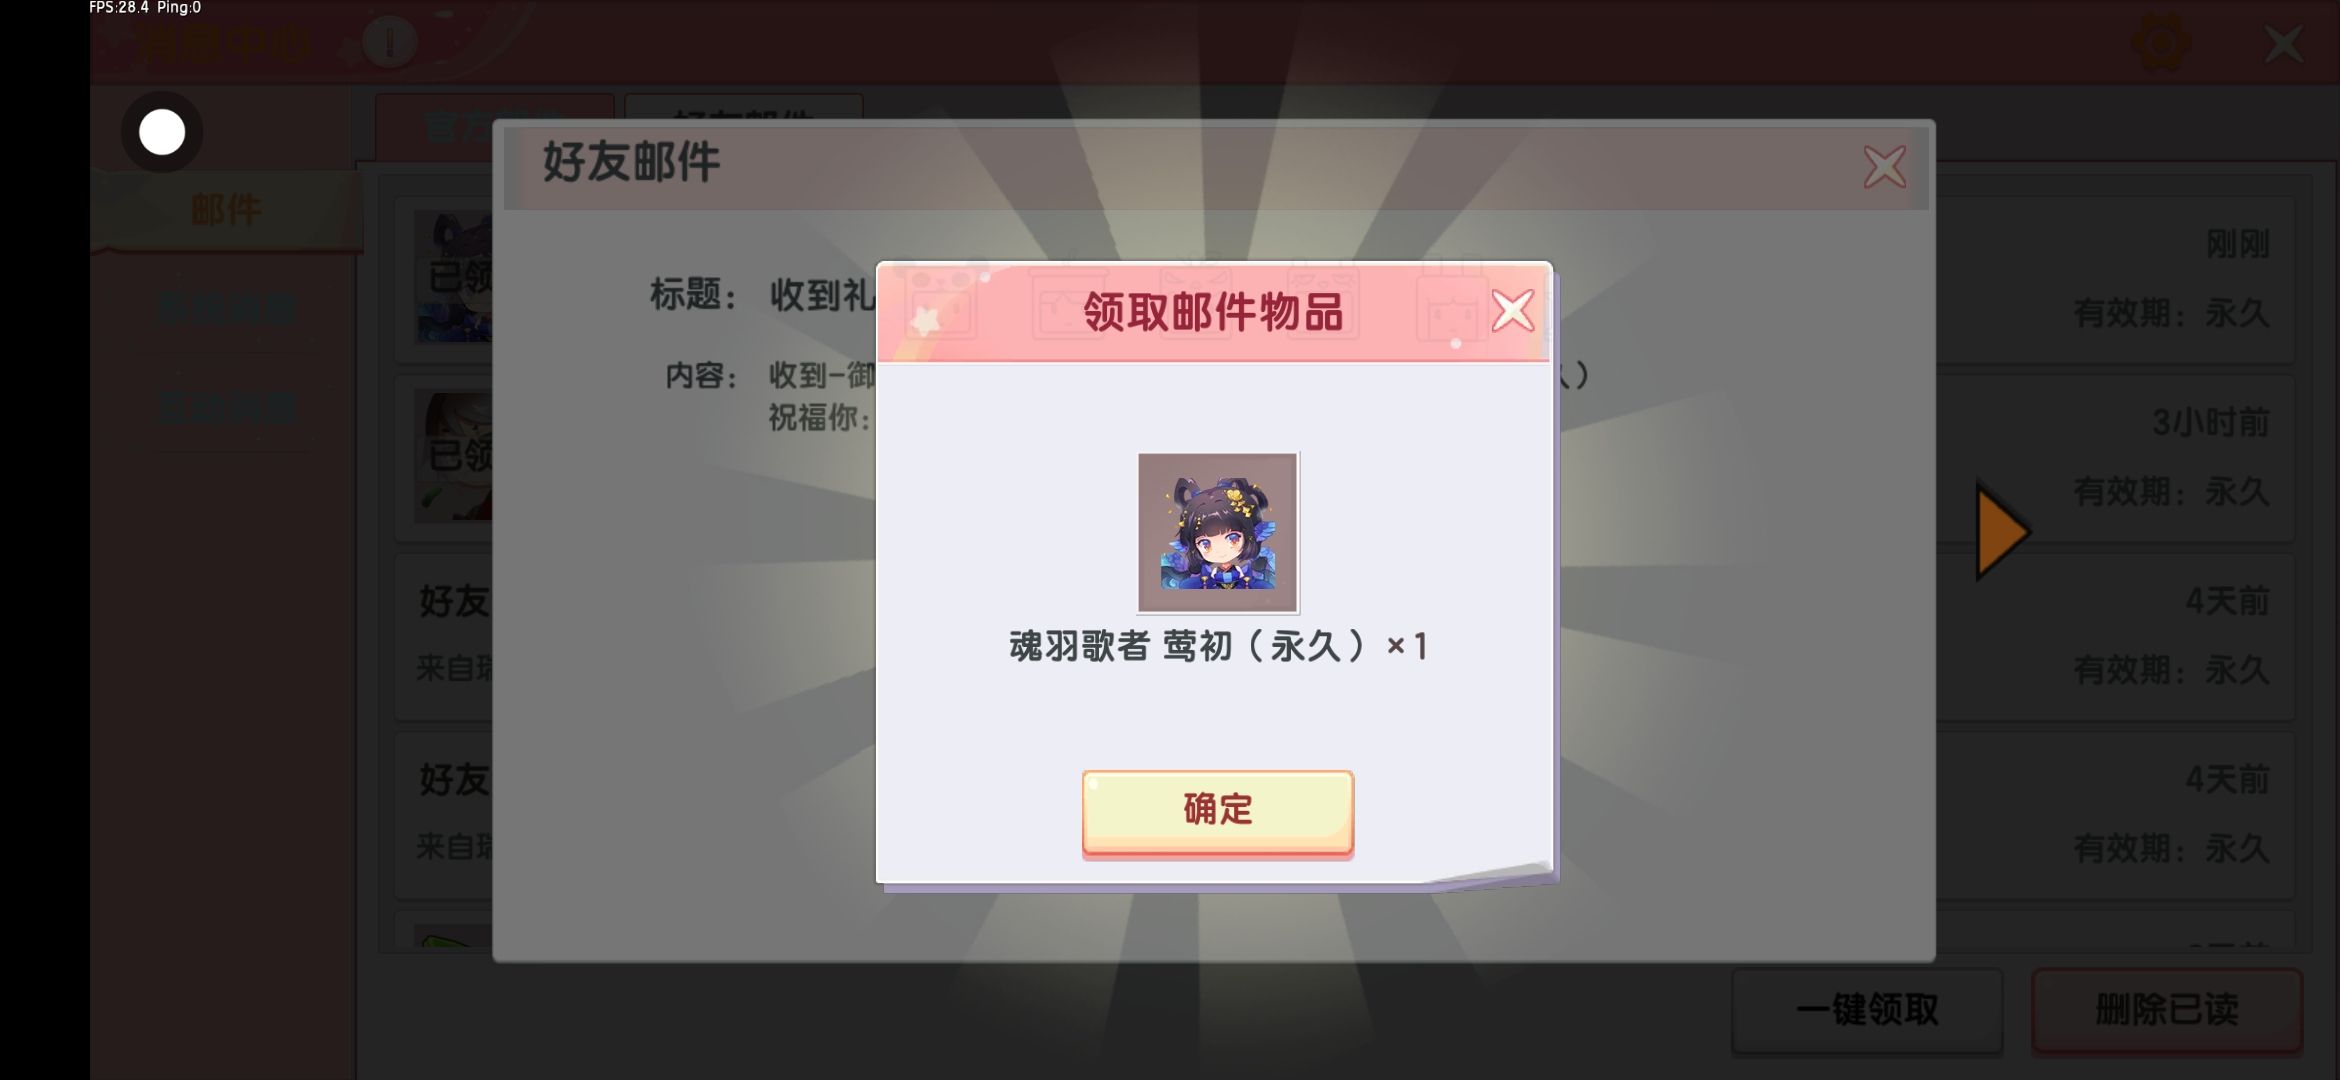Click the 魂羽歌者 莺初 avatar thumbnail

point(1217,532)
